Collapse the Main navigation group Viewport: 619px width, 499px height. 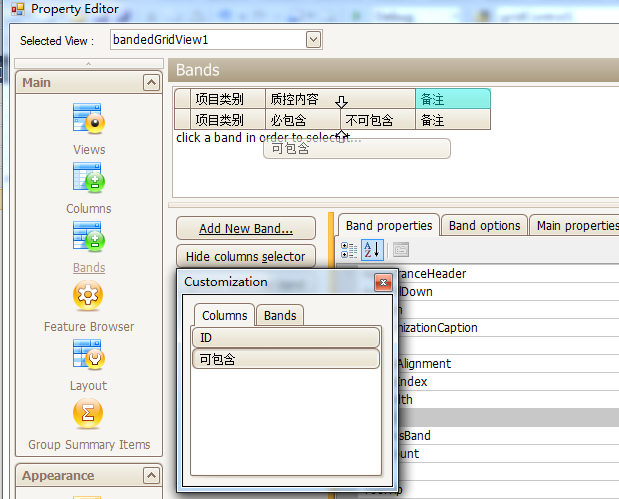coord(151,83)
